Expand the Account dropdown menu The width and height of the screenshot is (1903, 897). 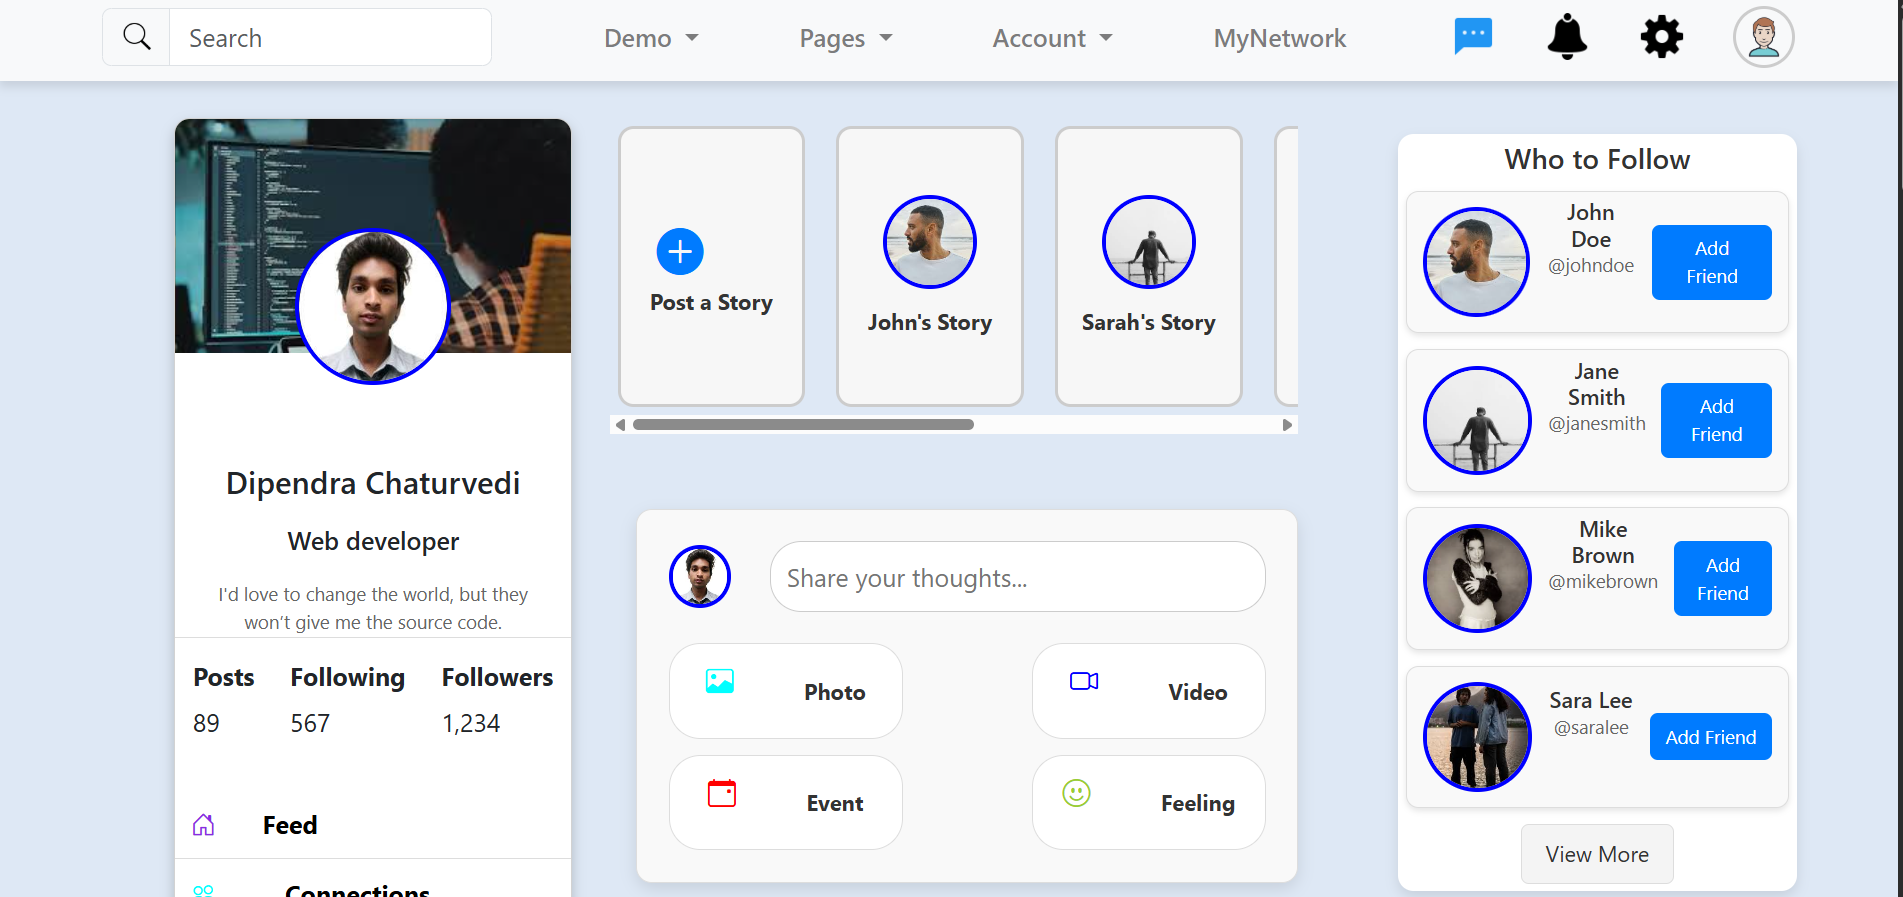1052,38
